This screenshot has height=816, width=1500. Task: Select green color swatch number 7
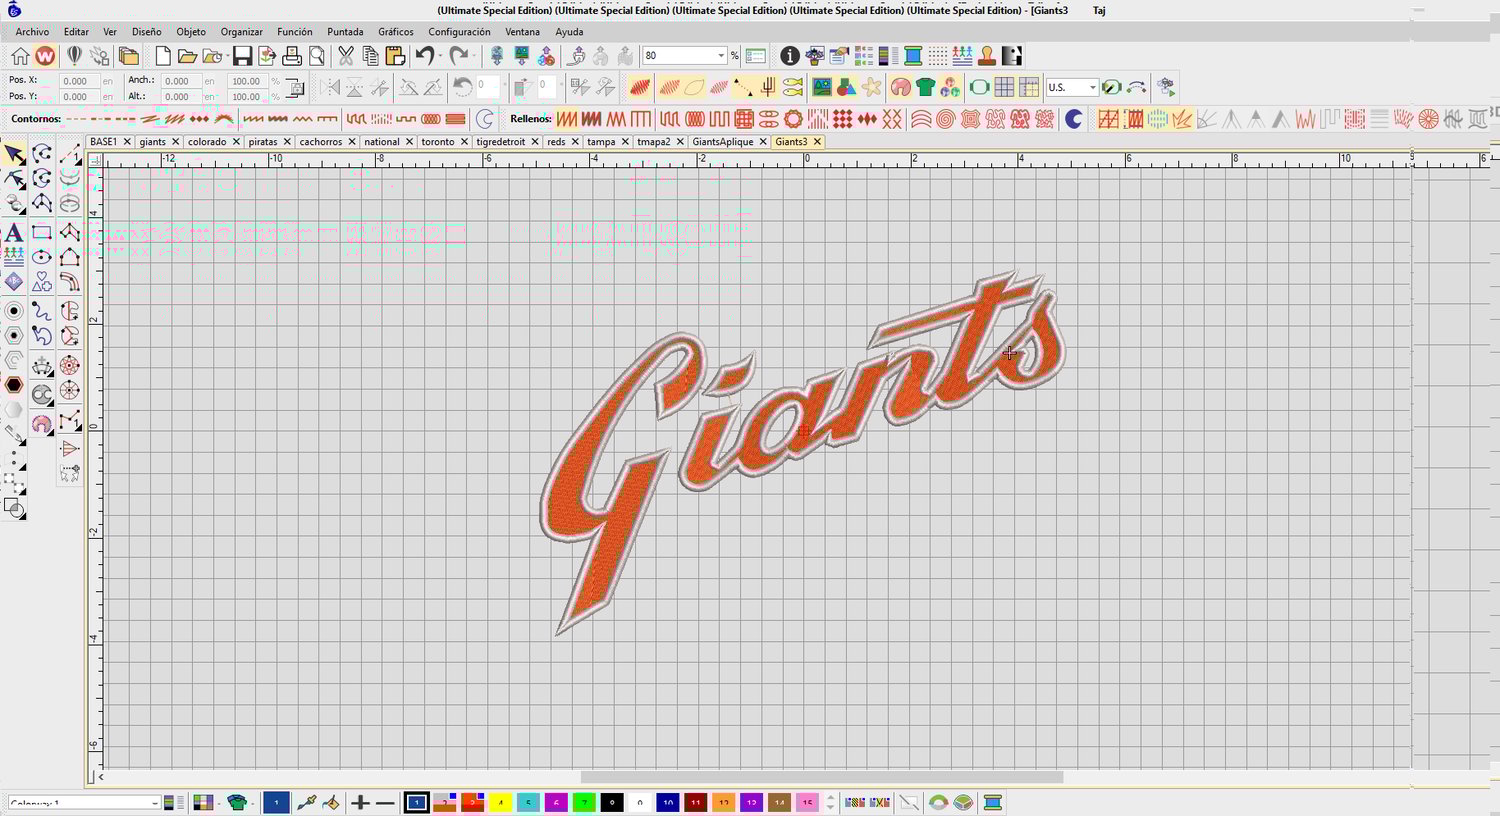tap(584, 802)
